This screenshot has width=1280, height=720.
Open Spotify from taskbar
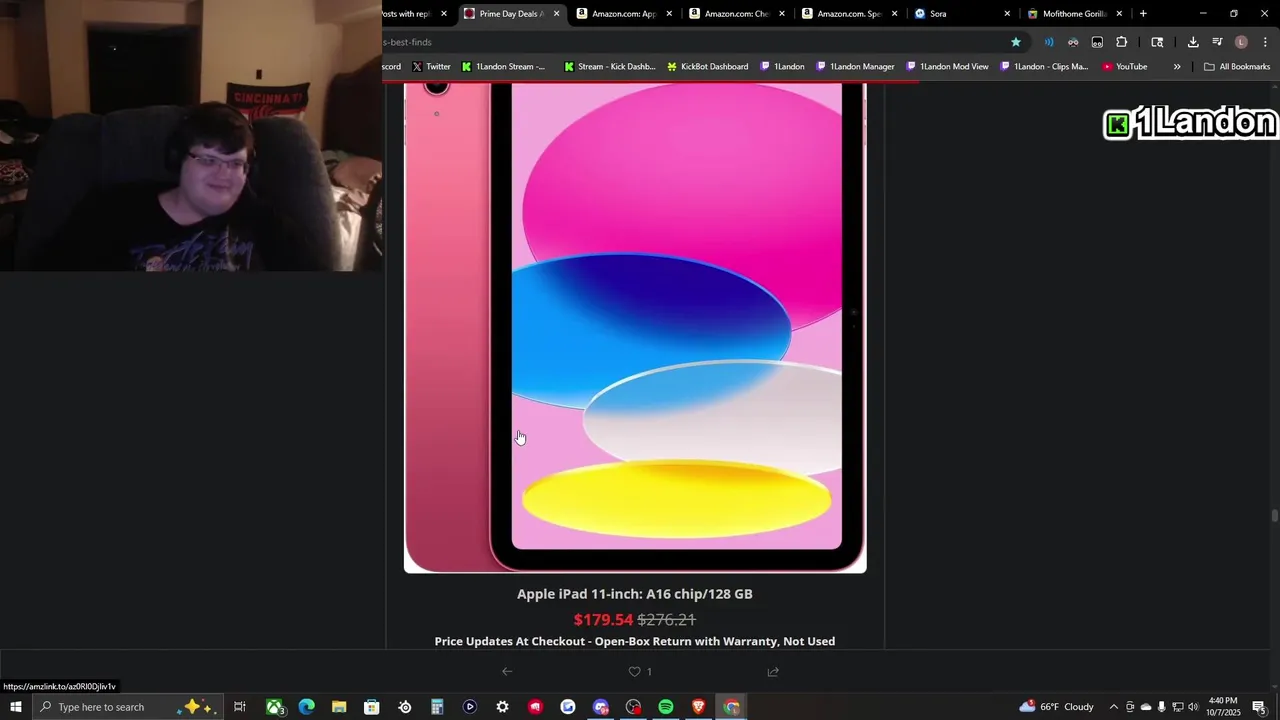666,707
